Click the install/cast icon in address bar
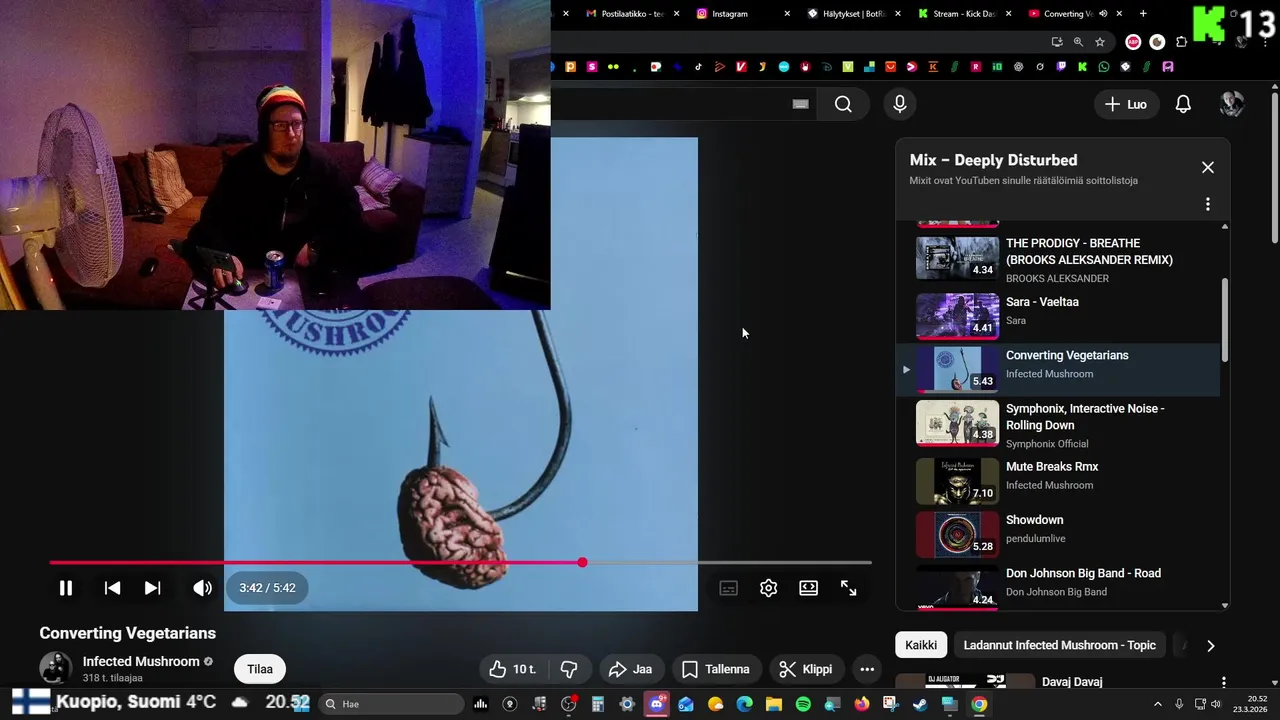The image size is (1280, 720). (x=1057, y=42)
